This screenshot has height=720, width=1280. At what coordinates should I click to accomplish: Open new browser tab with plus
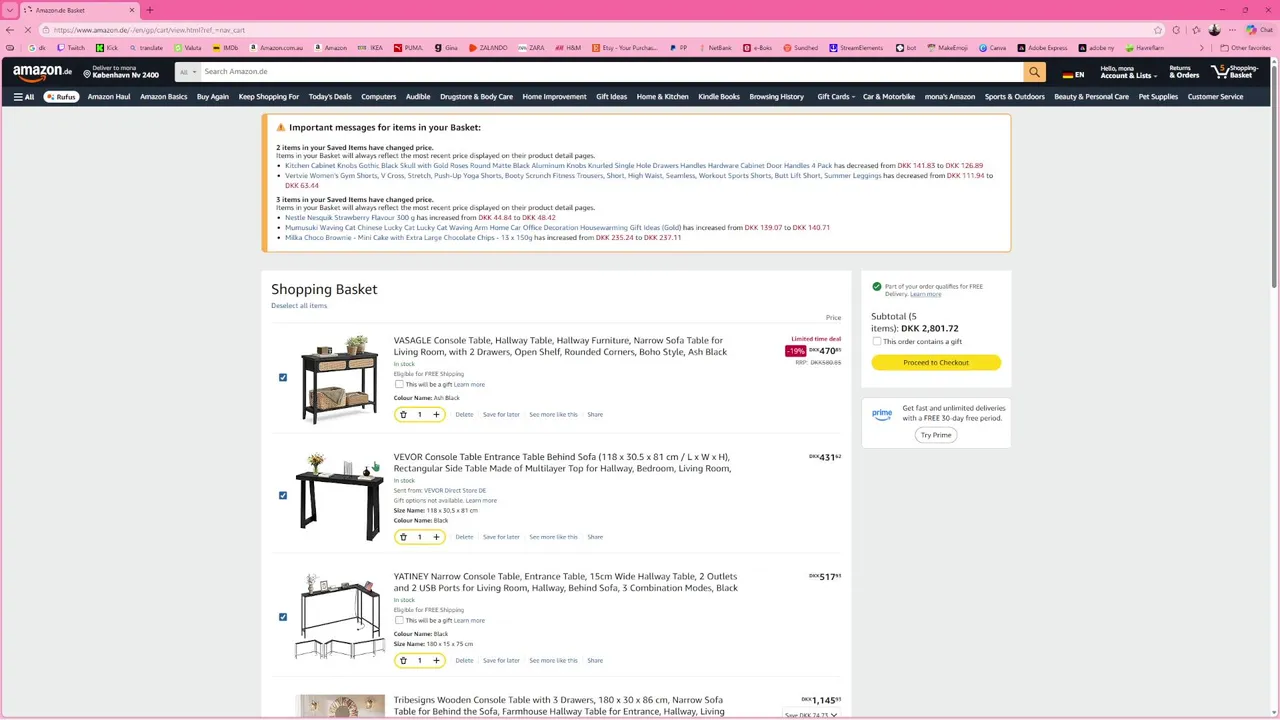(149, 10)
